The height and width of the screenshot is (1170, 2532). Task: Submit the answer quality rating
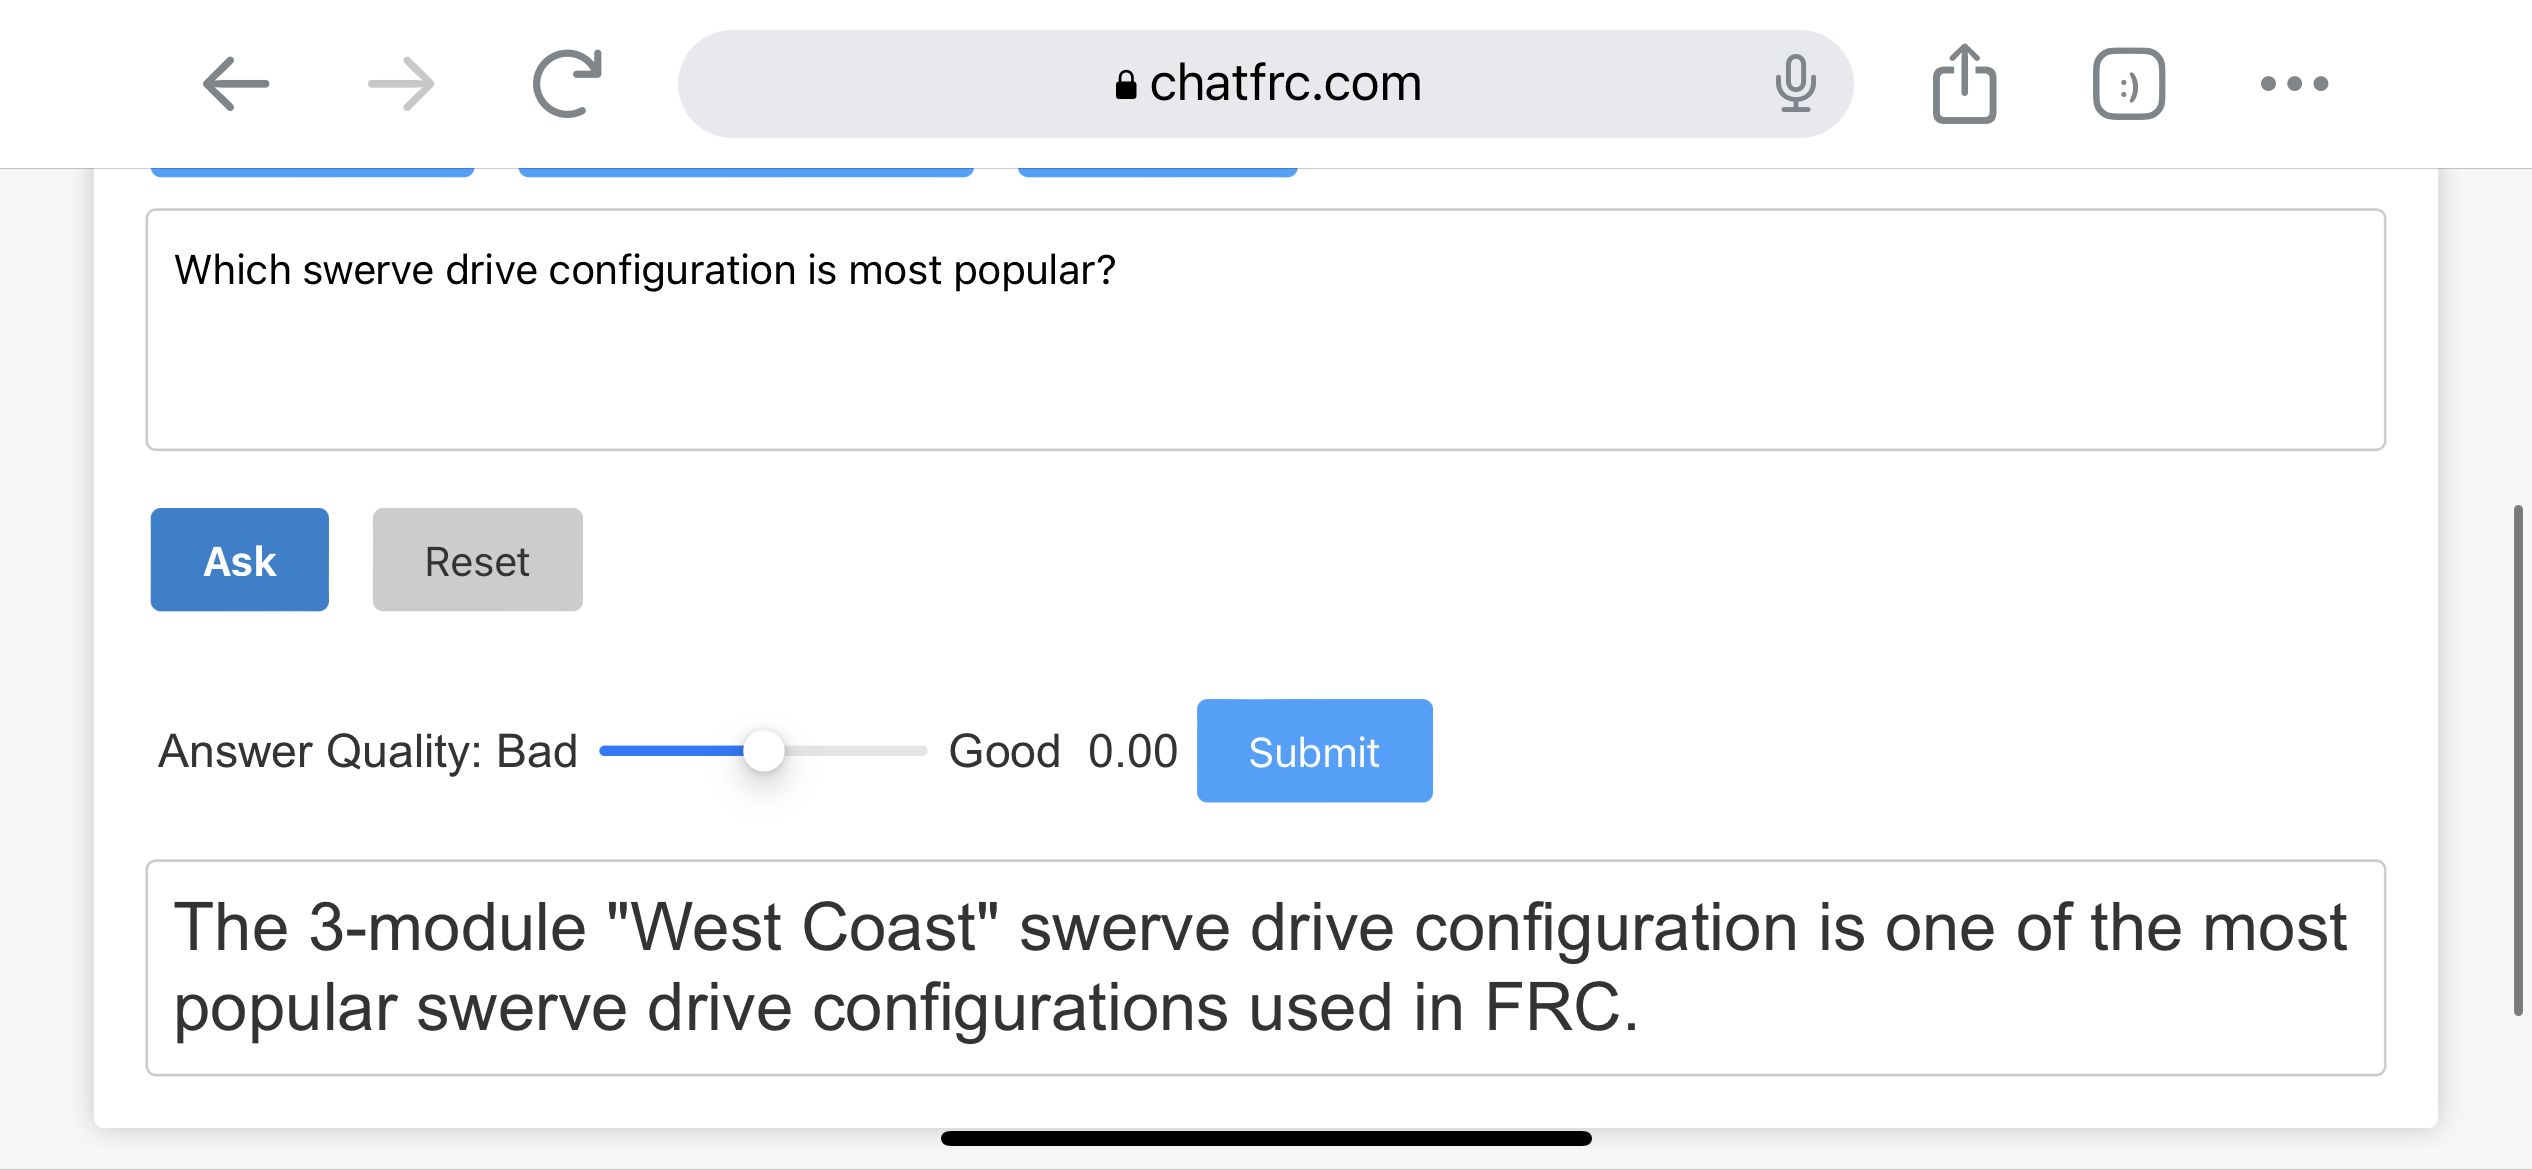pos(1314,751)
